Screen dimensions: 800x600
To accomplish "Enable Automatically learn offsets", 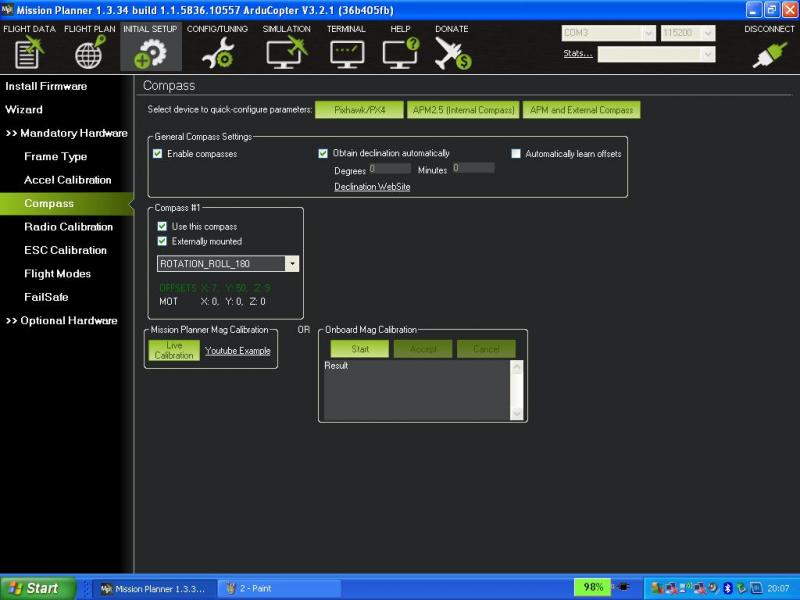I will click(x=516, y=154).
